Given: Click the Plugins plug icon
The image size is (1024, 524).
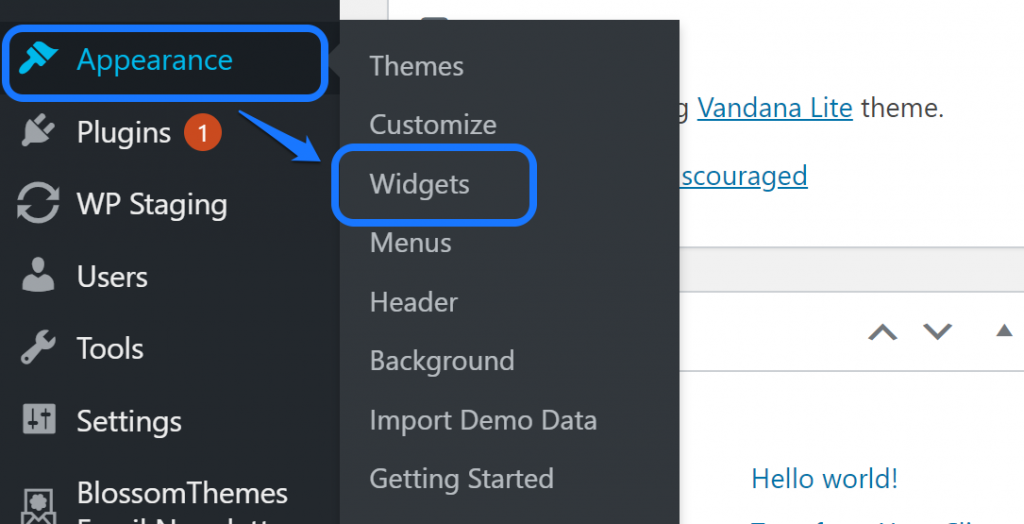Looking at the screenshot, I should click(38, 133).
